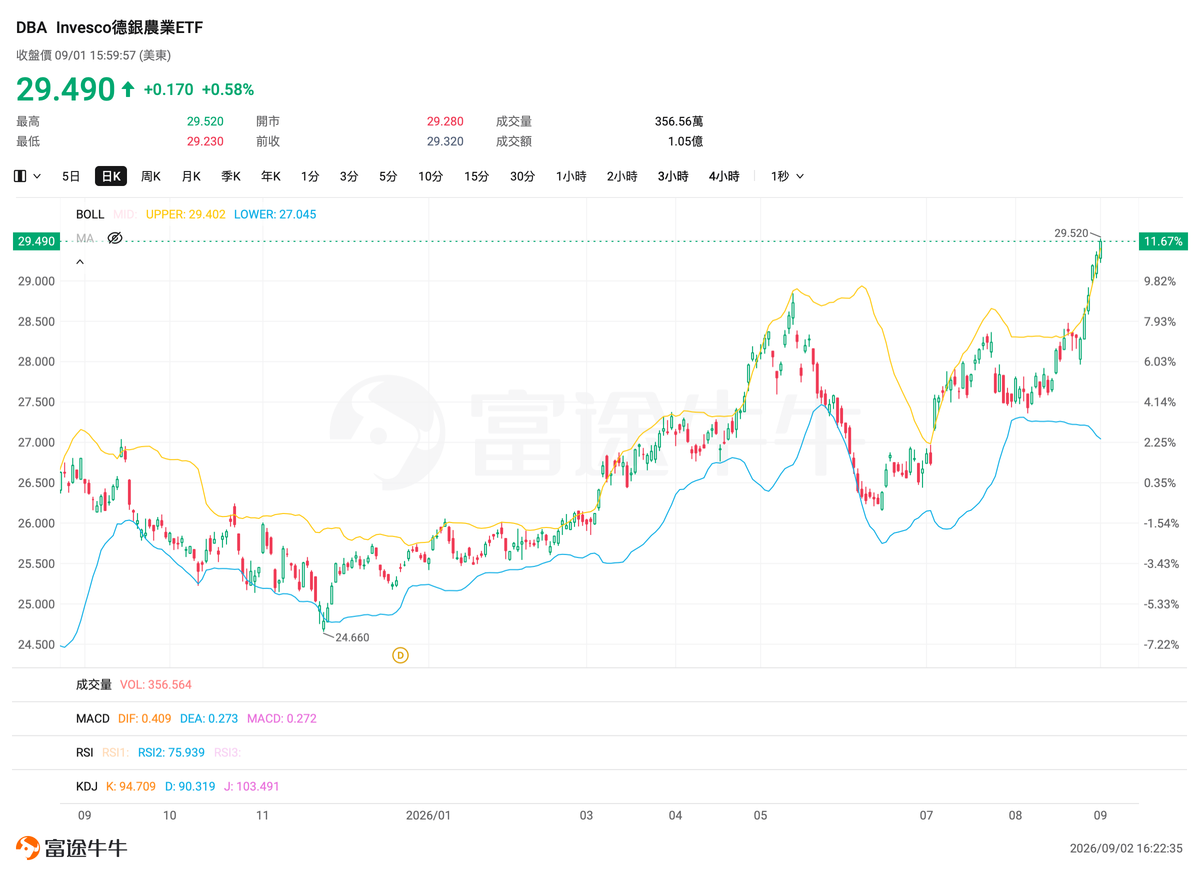
Task: Select the 年K timeframe tab
Action: point(271,176)
